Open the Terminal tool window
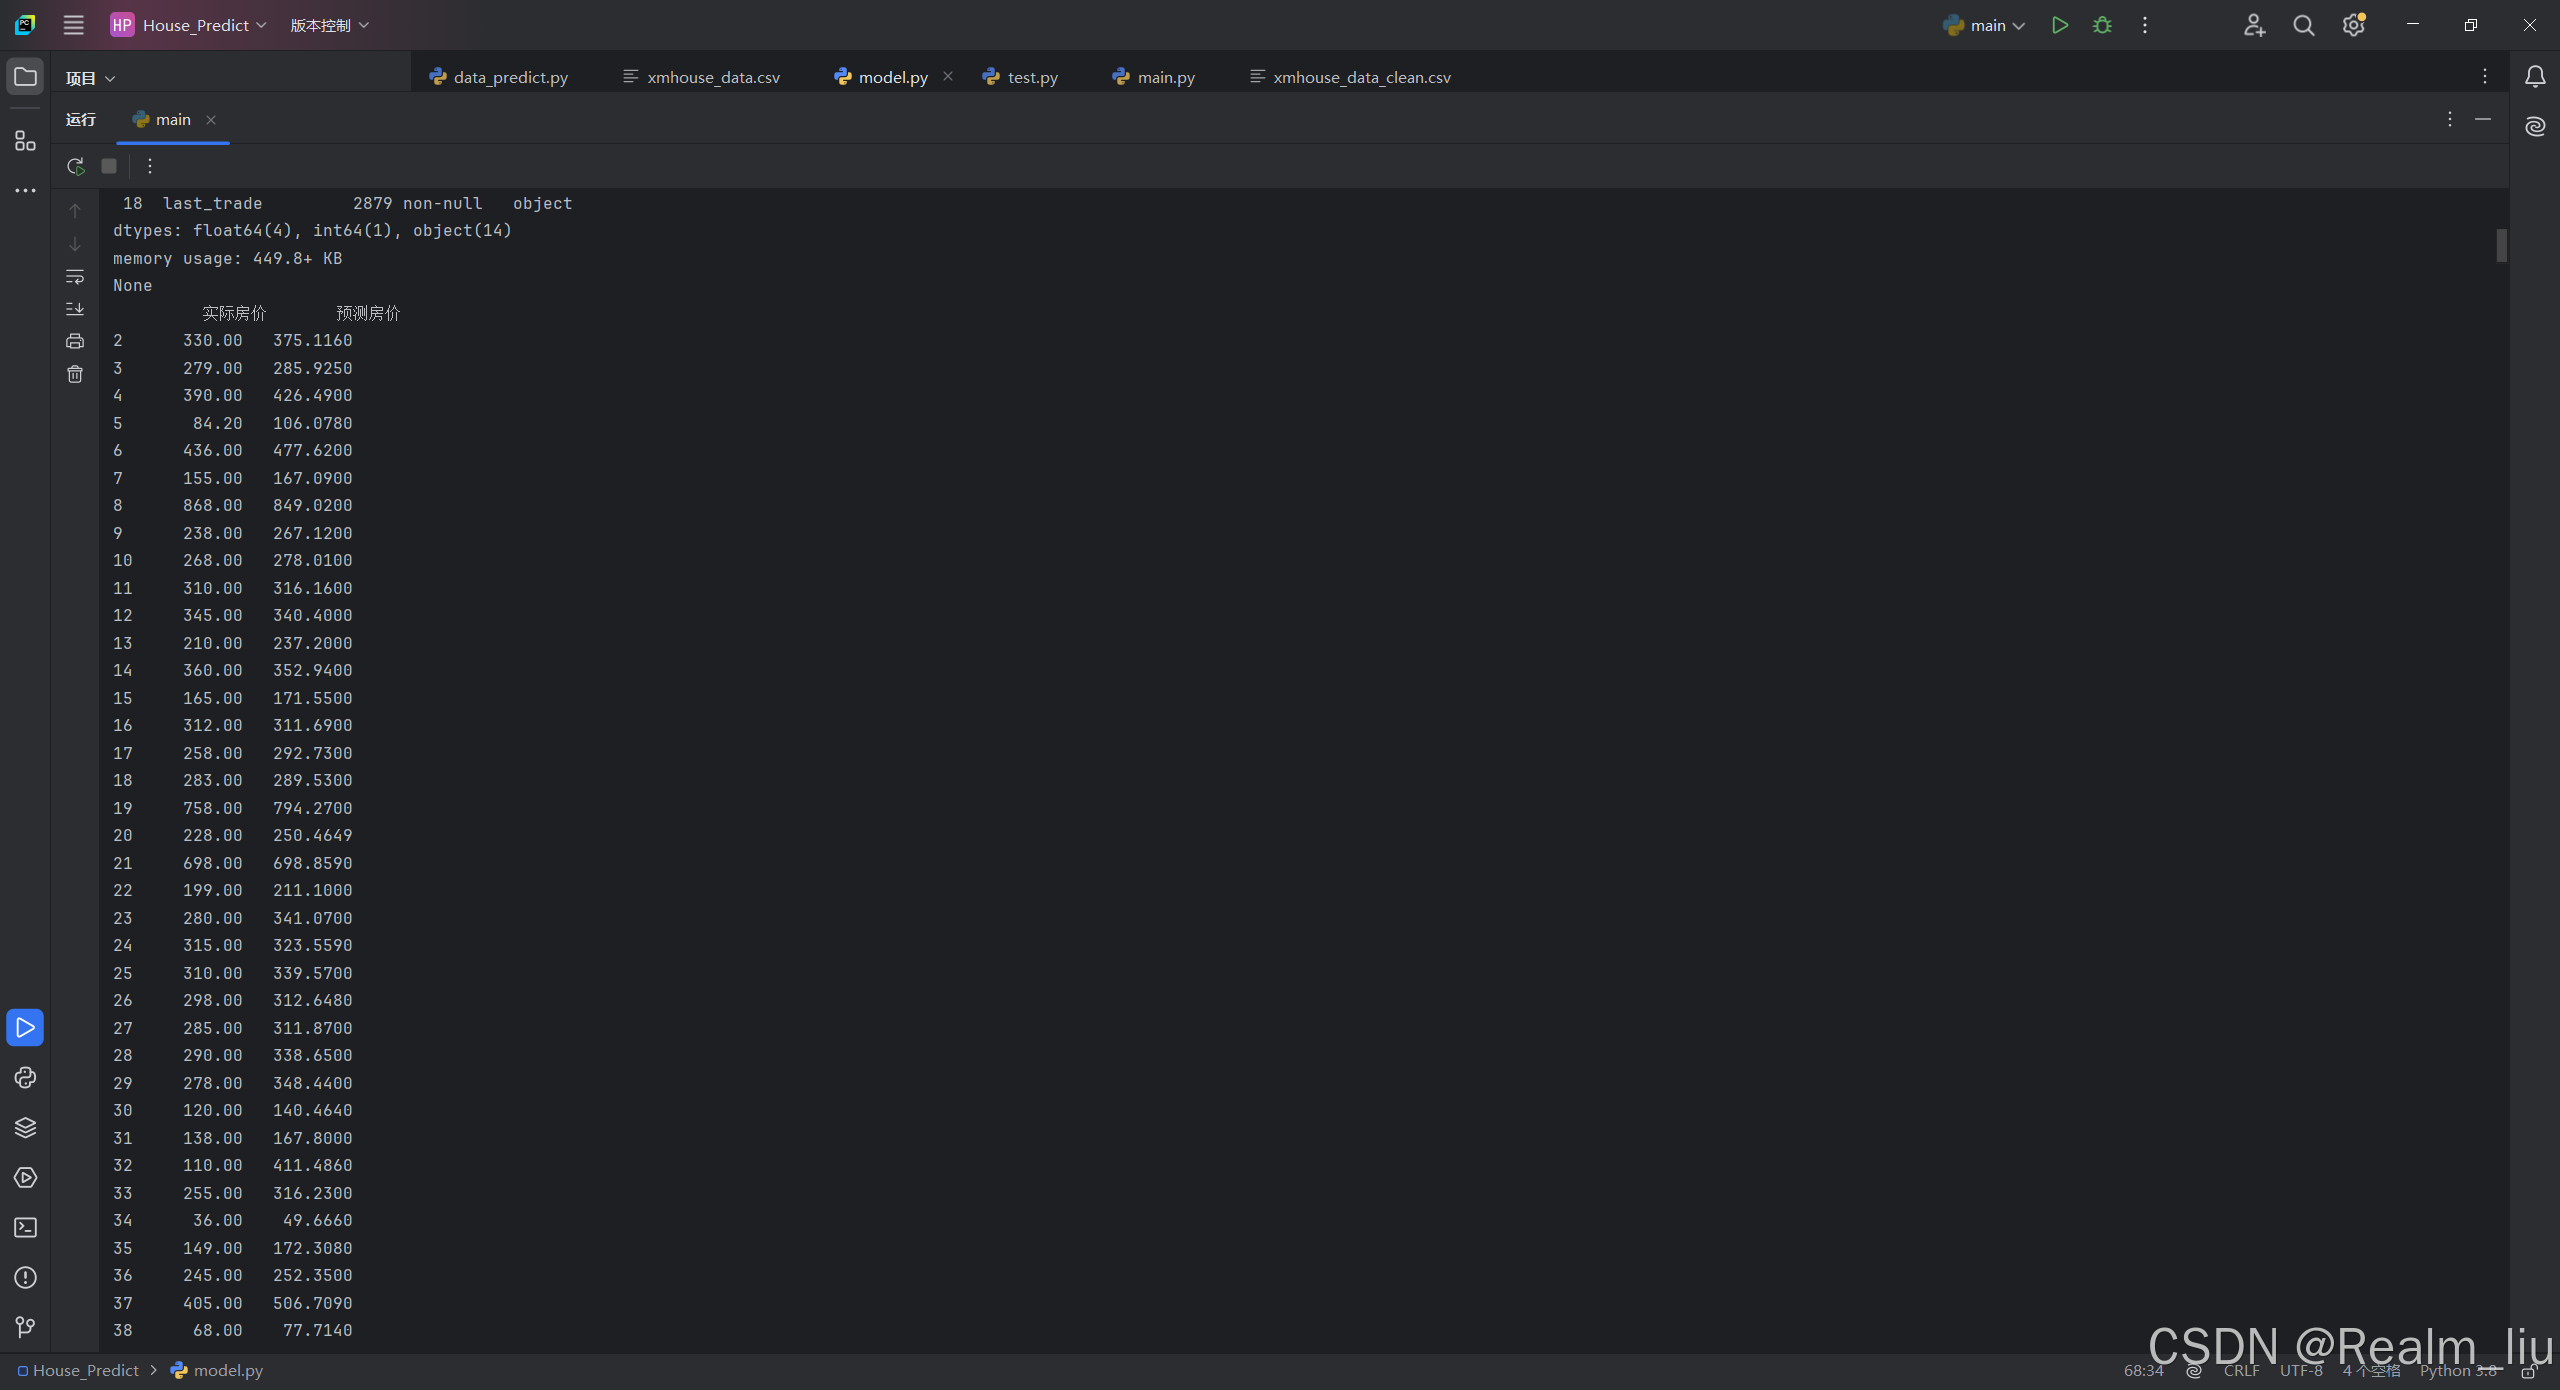2560x1390 pixels. 25,1228
